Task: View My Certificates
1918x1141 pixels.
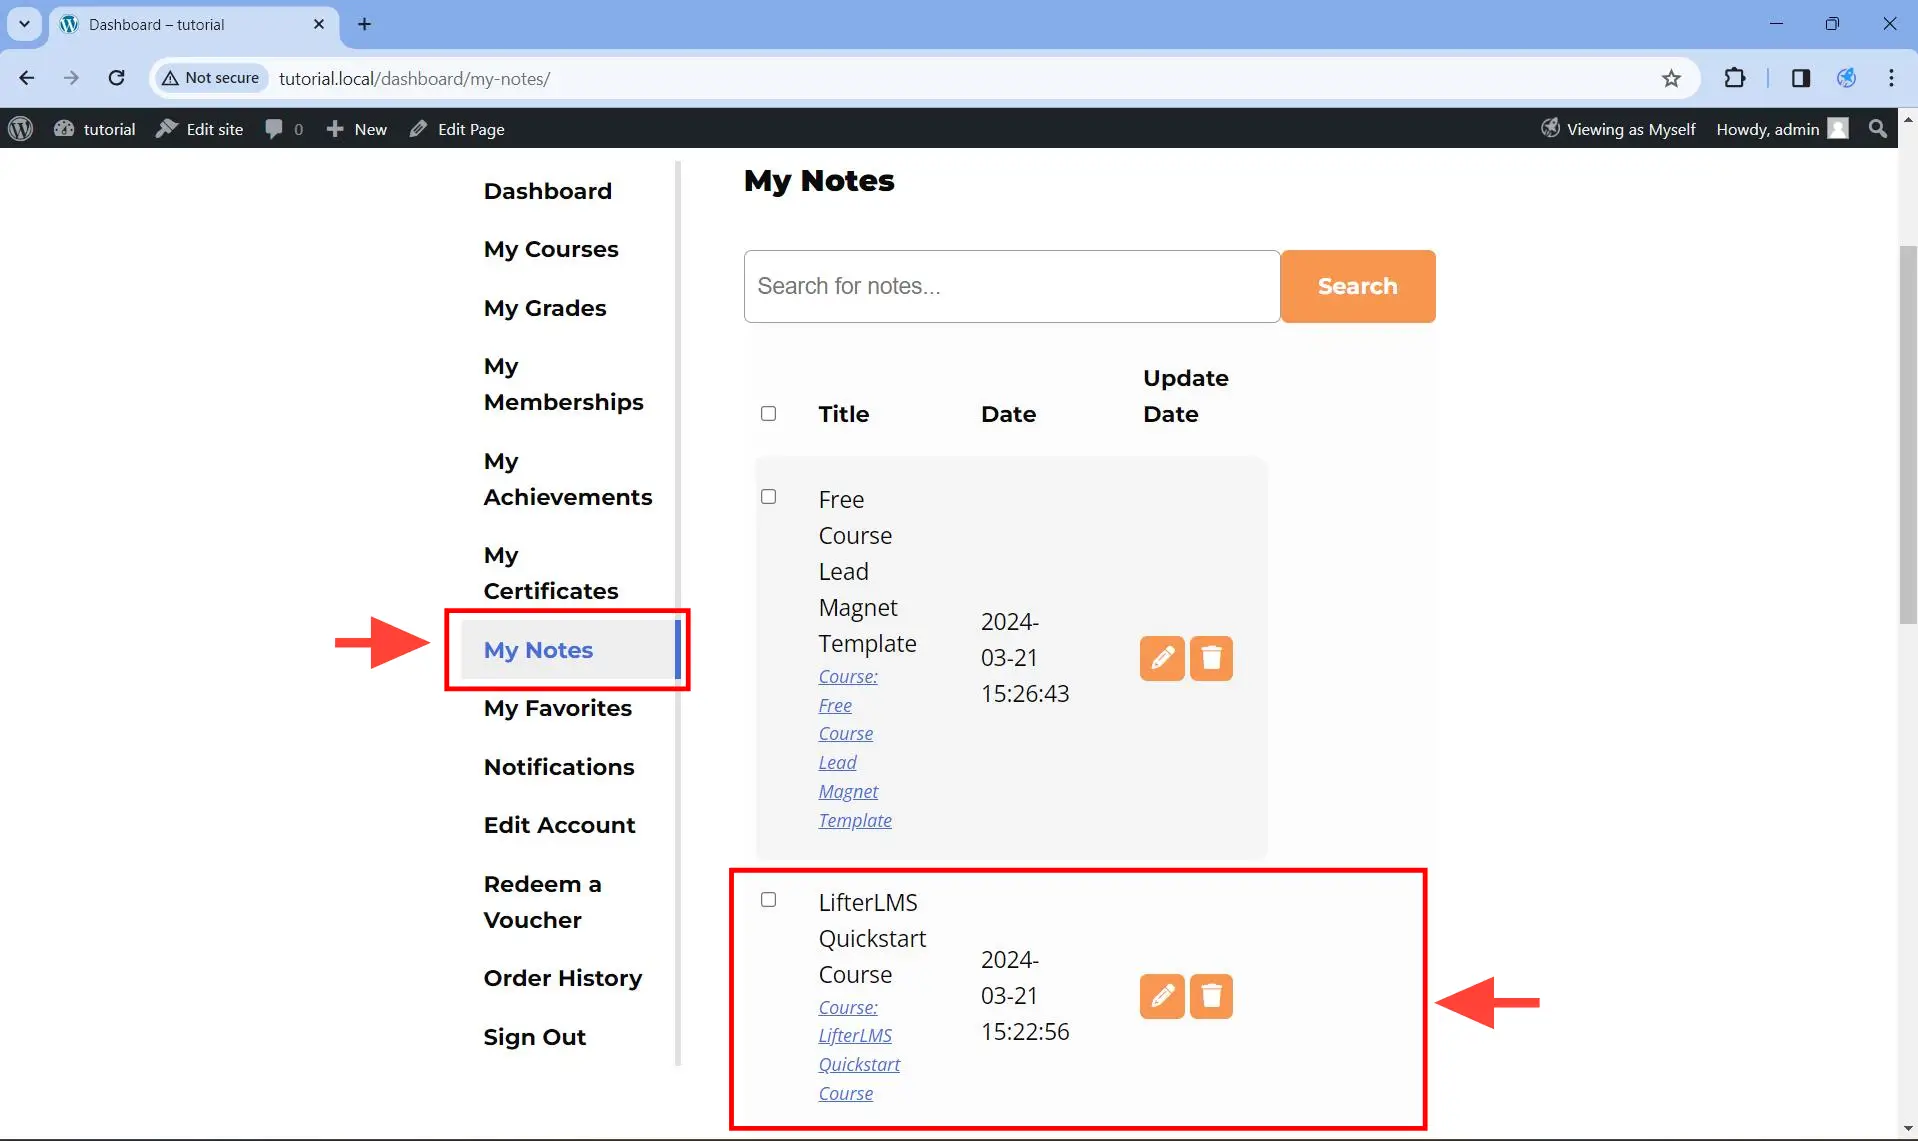Action: [551, 573]
